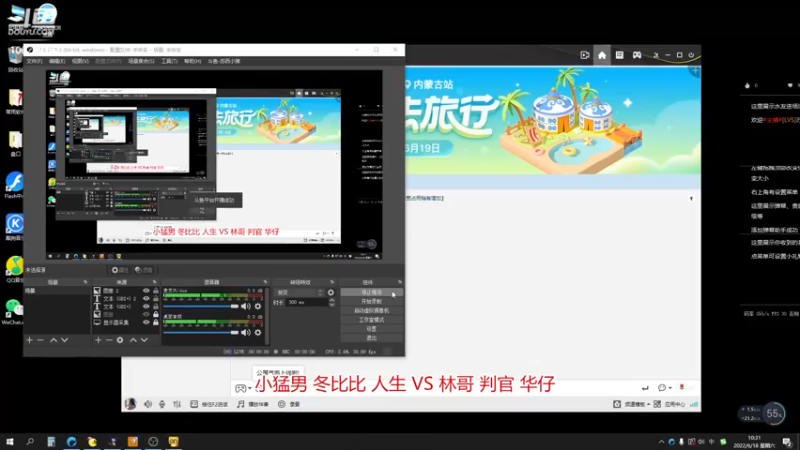Open Windows Start menu
The image size is (800, 450).
coord(10,442)
